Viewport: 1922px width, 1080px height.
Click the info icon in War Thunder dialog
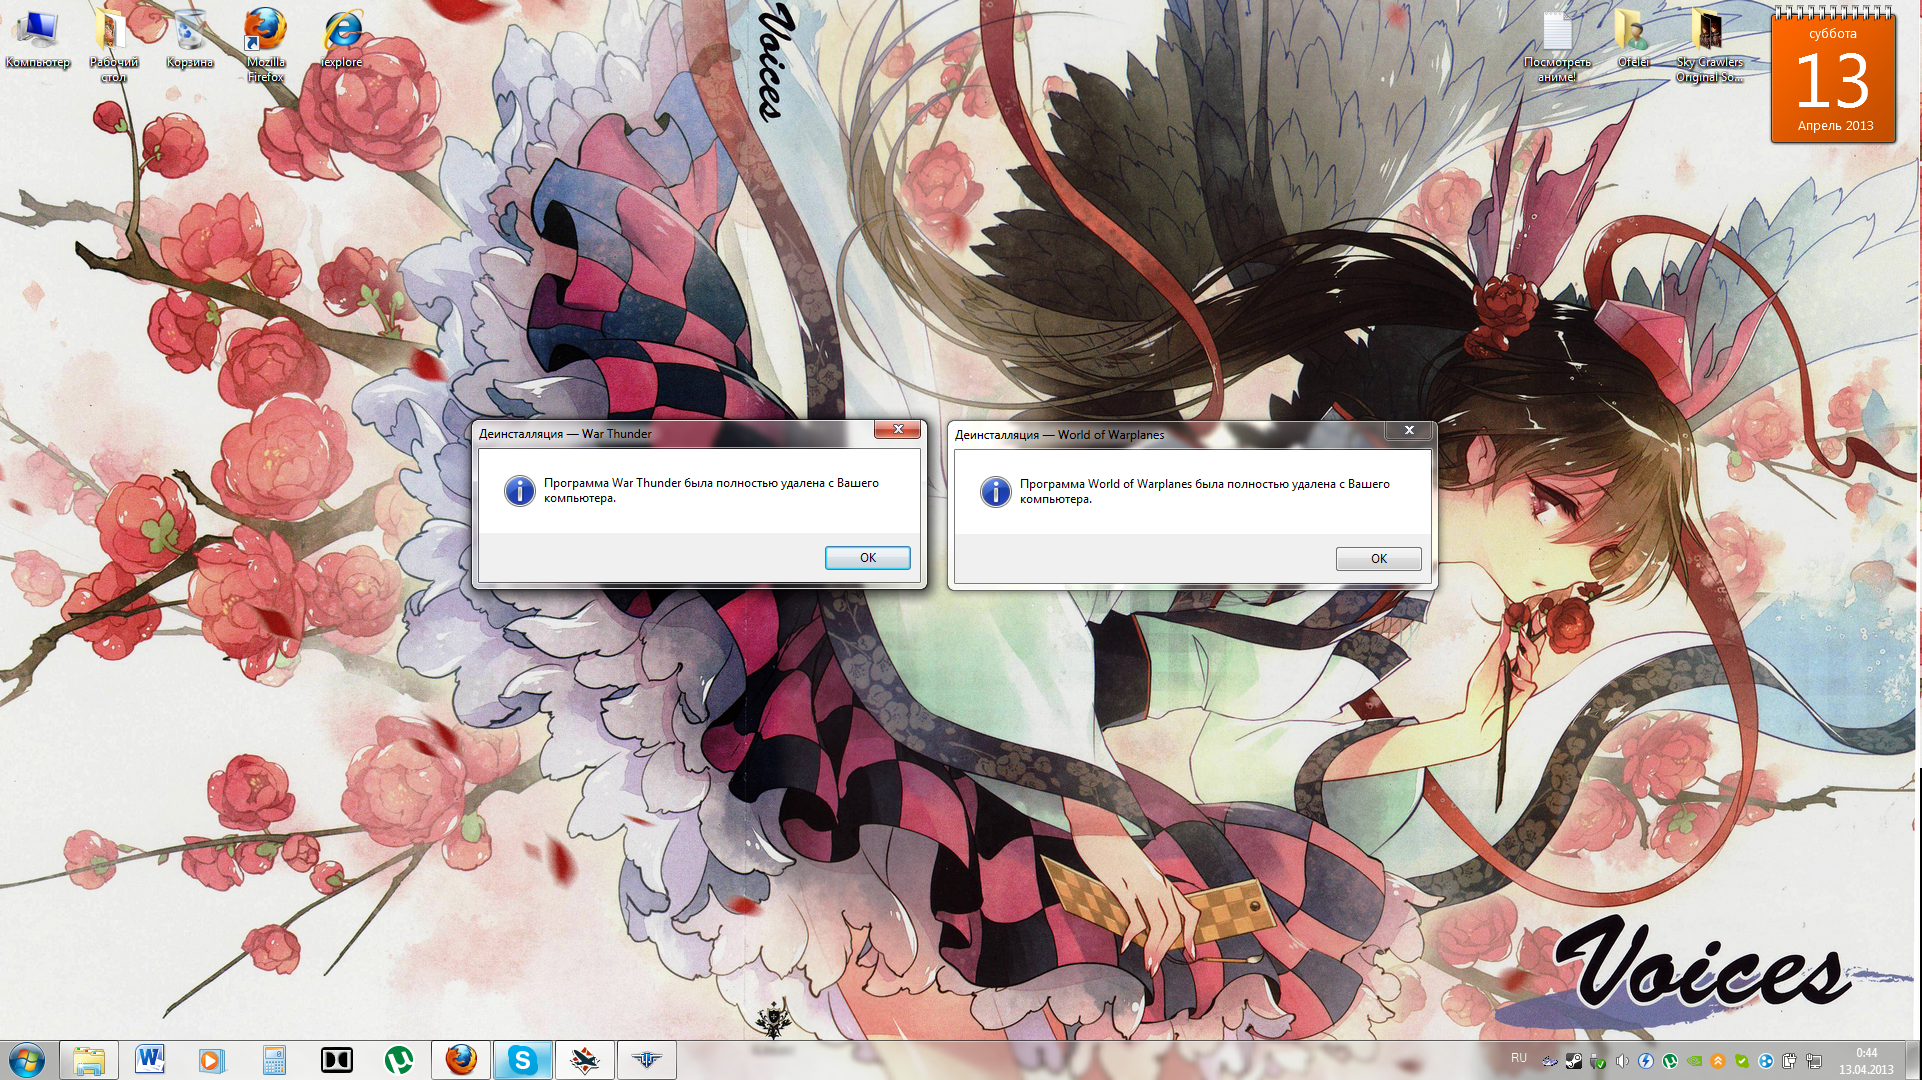[x=520, y=490]
